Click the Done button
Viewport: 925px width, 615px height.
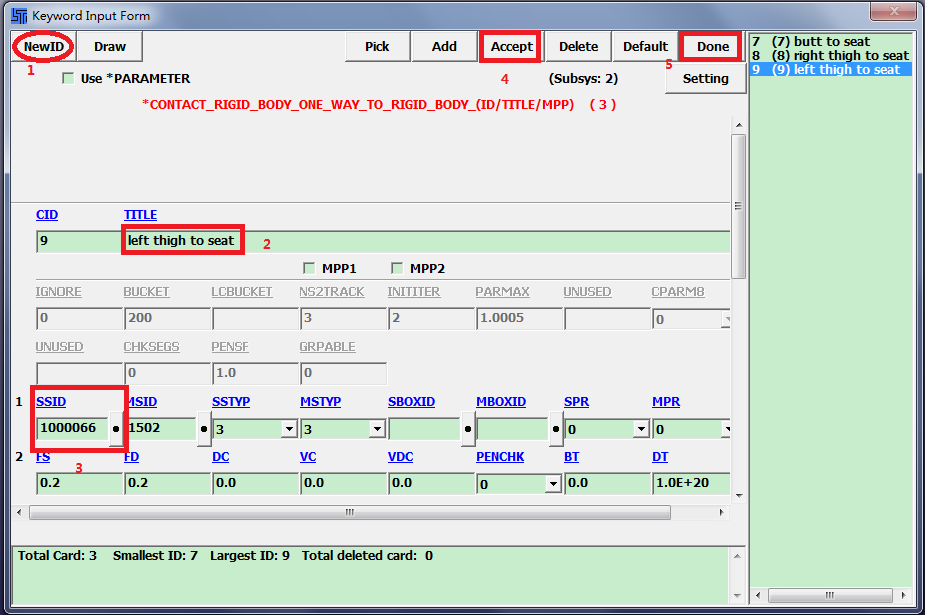[x=712, y=47]
